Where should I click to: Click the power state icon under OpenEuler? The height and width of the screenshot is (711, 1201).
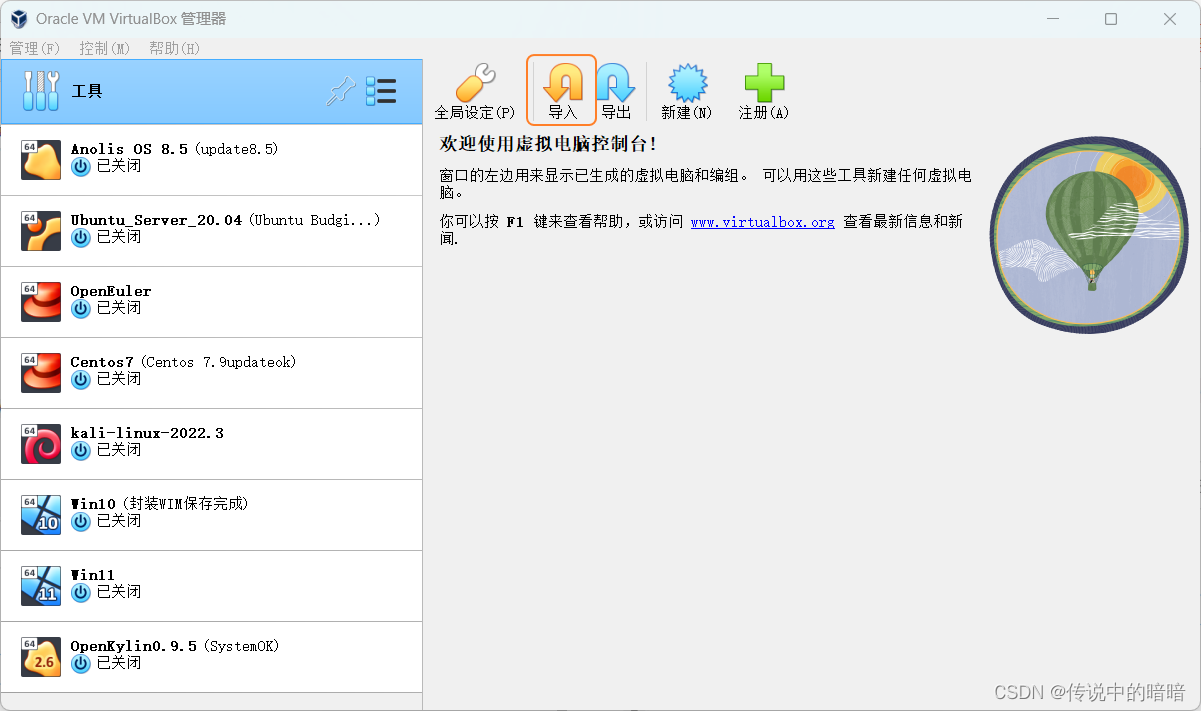[81, 309]
